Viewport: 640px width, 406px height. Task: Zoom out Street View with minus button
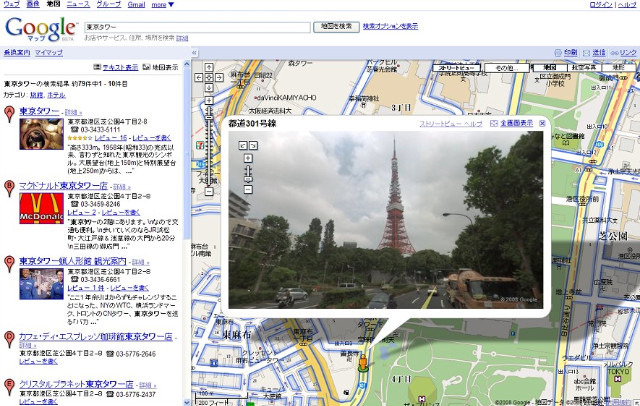point(248,189)
